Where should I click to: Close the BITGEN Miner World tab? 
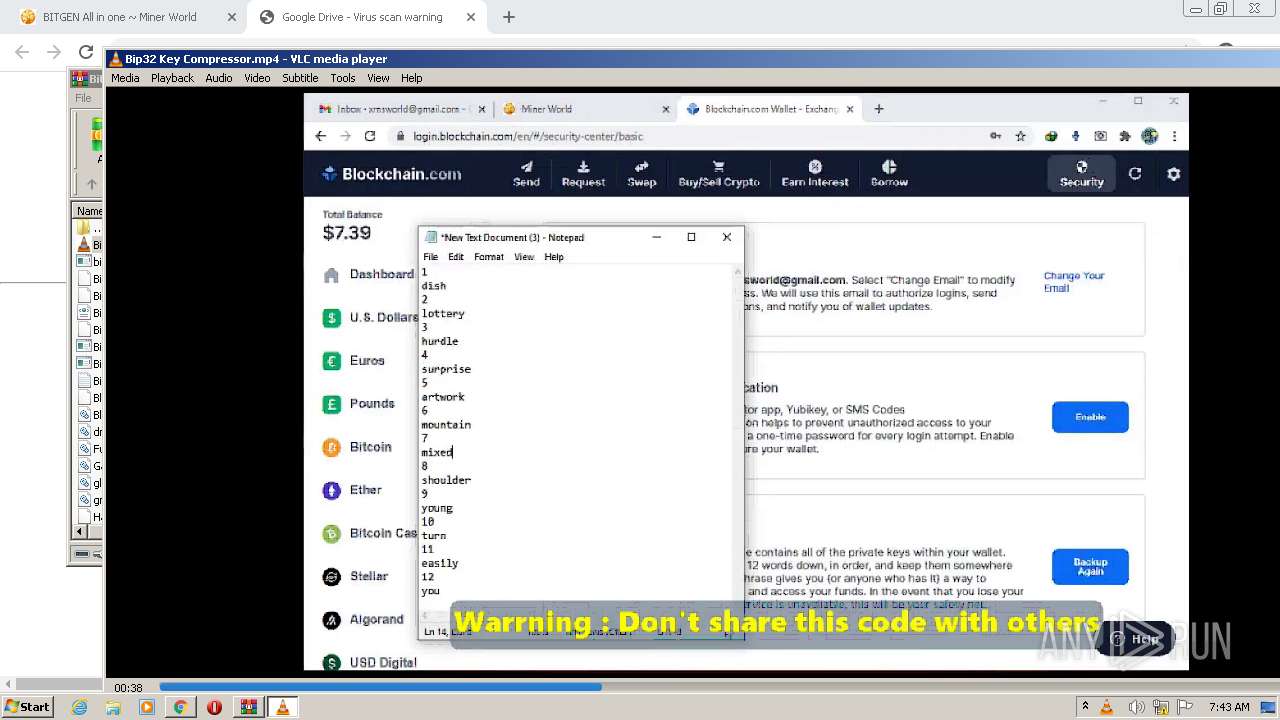pyautogui.click(x=232, y=17)
